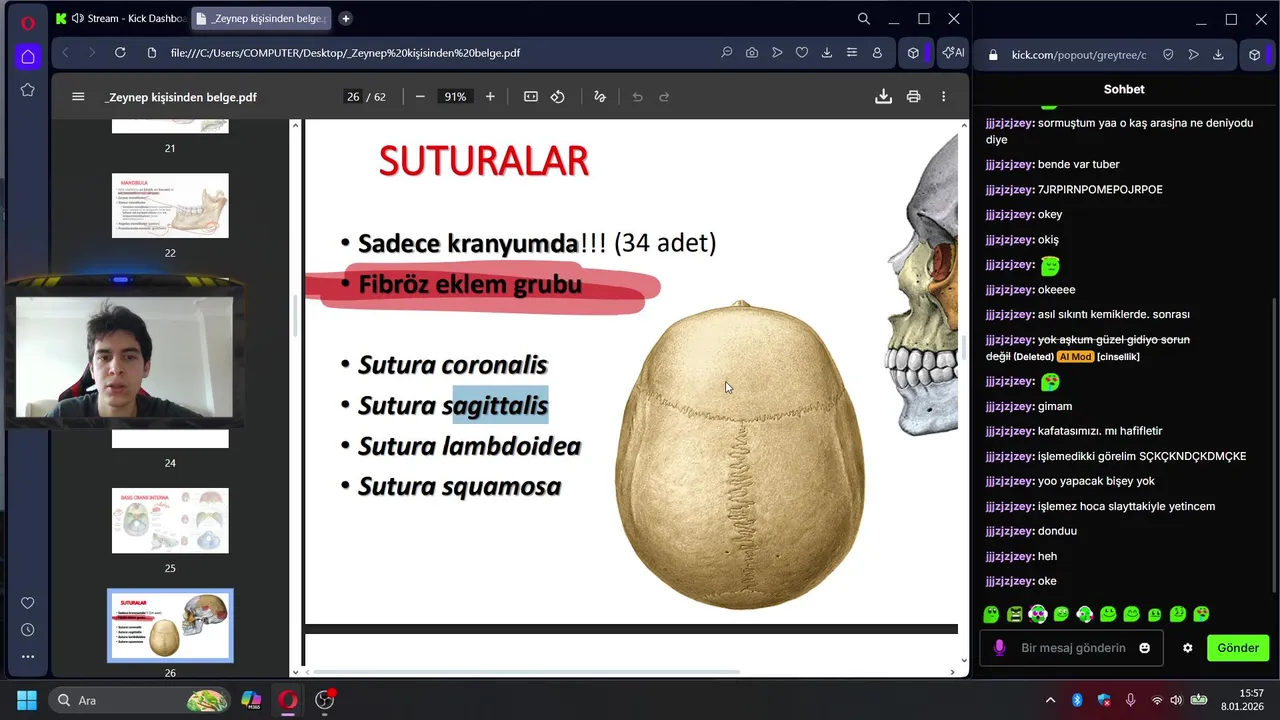Select the PDF draw annotation tool

click(600, 97)
